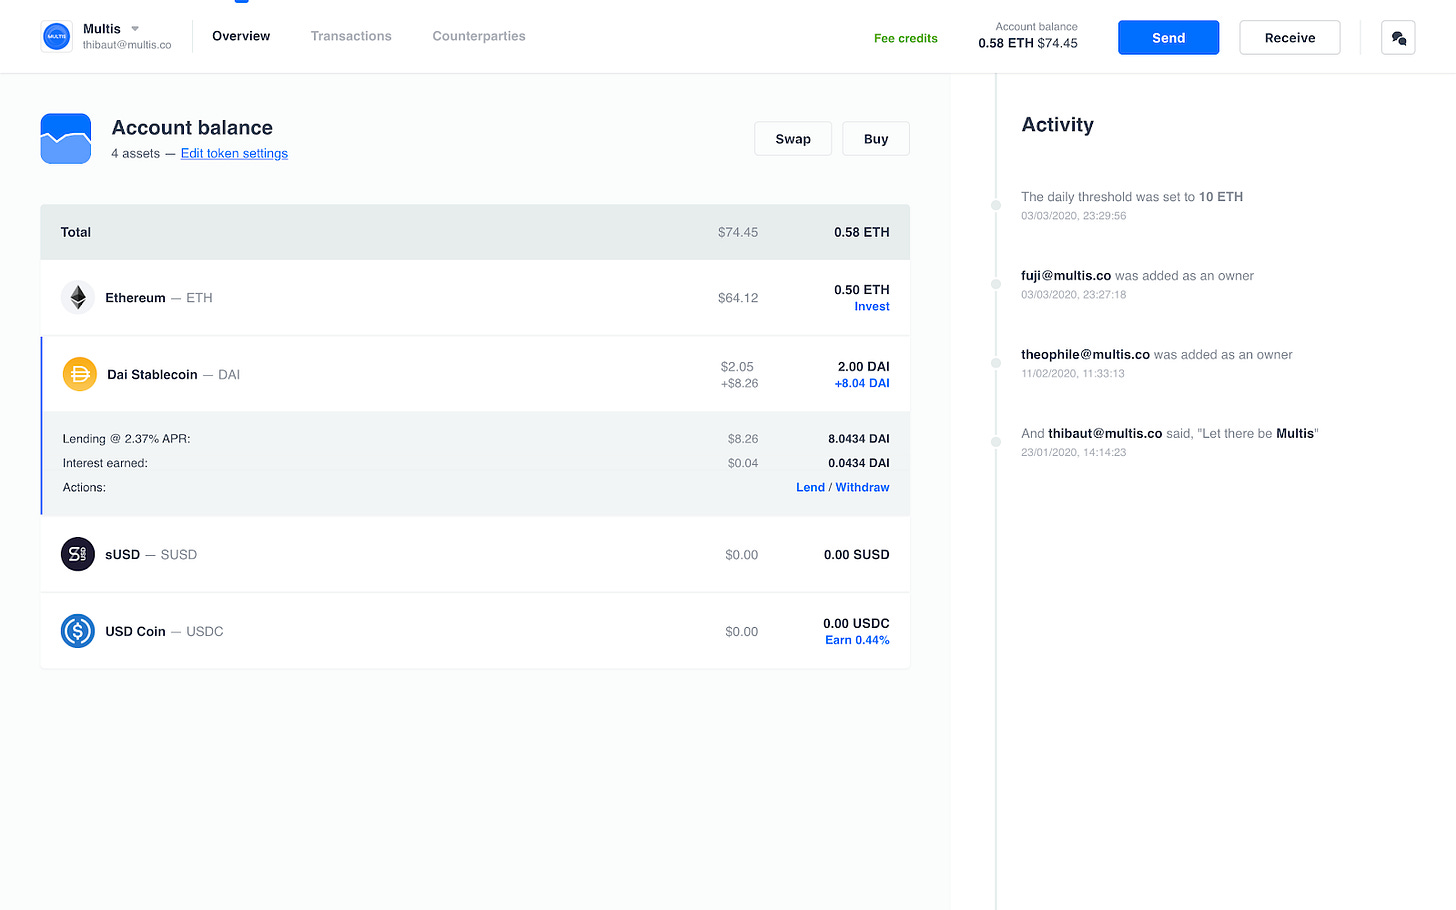1456x910 pixels.
Task: Click the Multis logo avatar
Action: coord(57,37)
